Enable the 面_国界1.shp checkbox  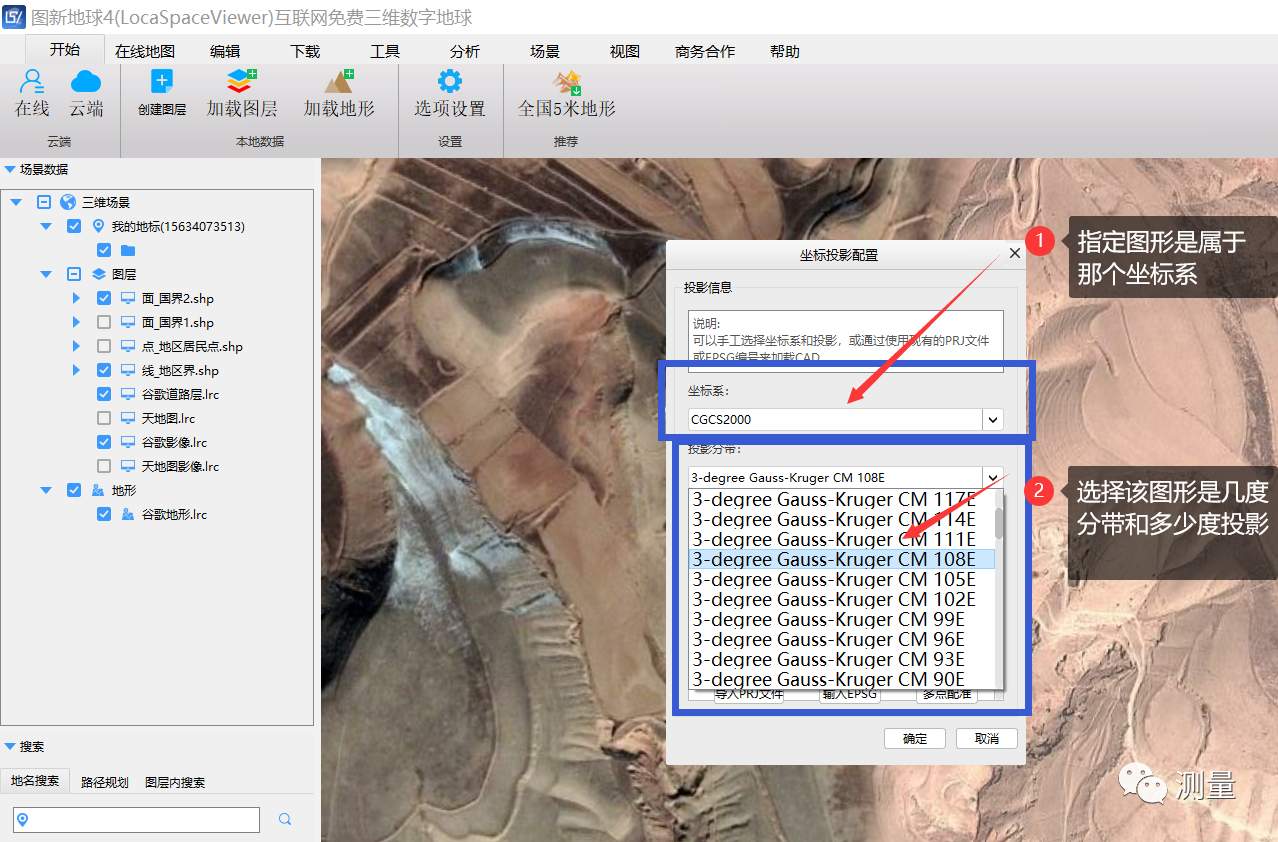104,322
